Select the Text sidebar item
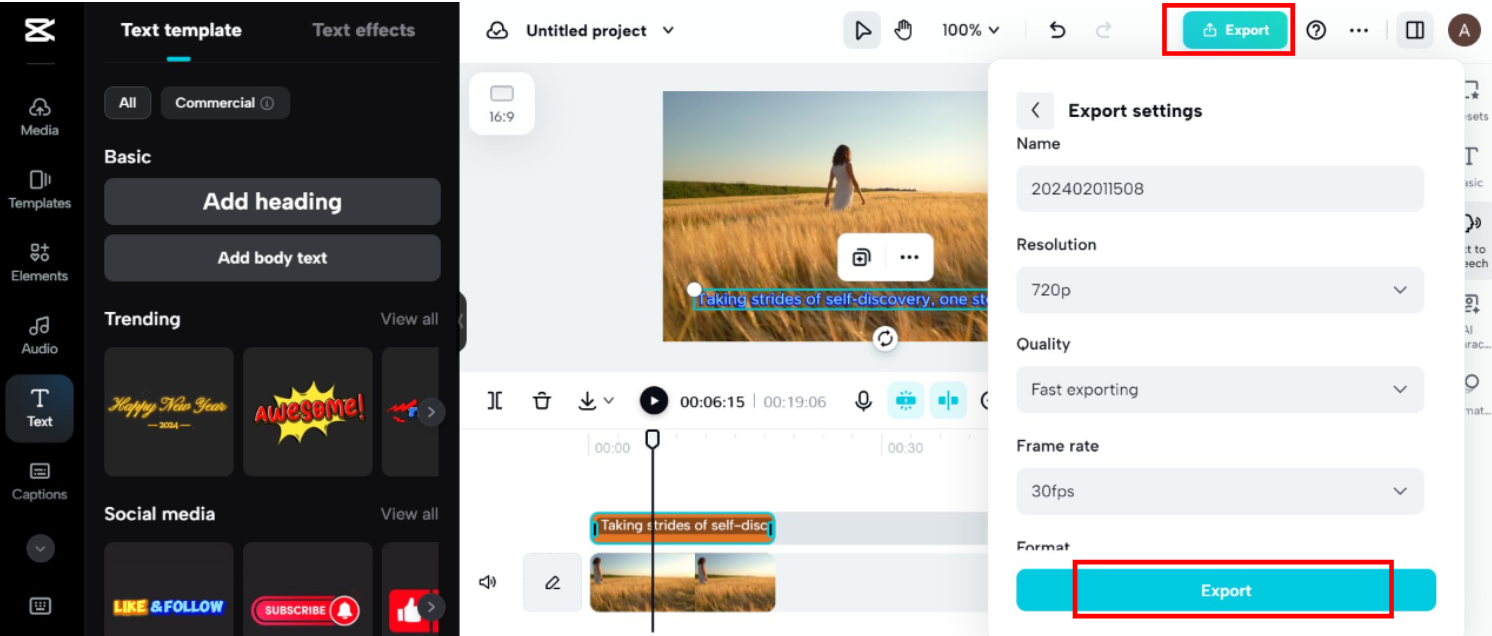Viewport: 1492px width, 636px height. 40,408
